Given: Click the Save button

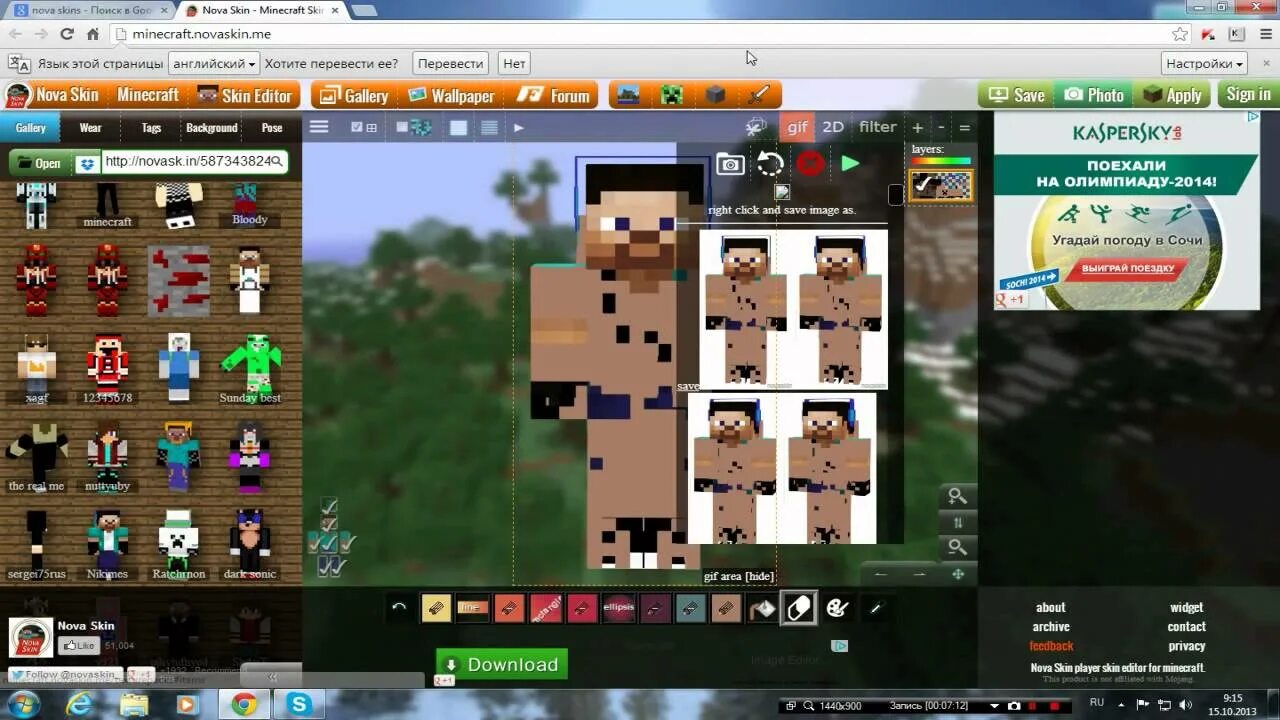Looking at the screenshot, I should (x=1016, y=95).
